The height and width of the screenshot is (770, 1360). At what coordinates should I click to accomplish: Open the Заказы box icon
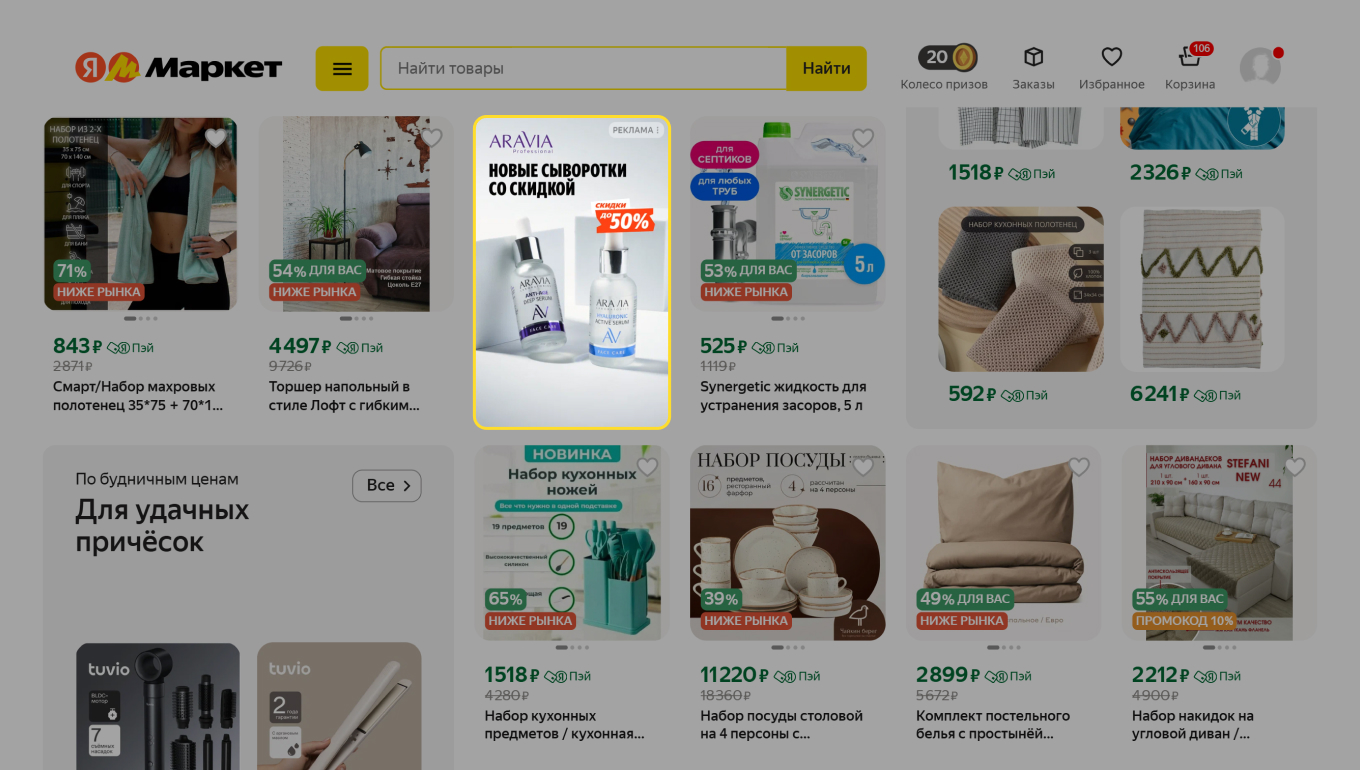[1033, 57]
